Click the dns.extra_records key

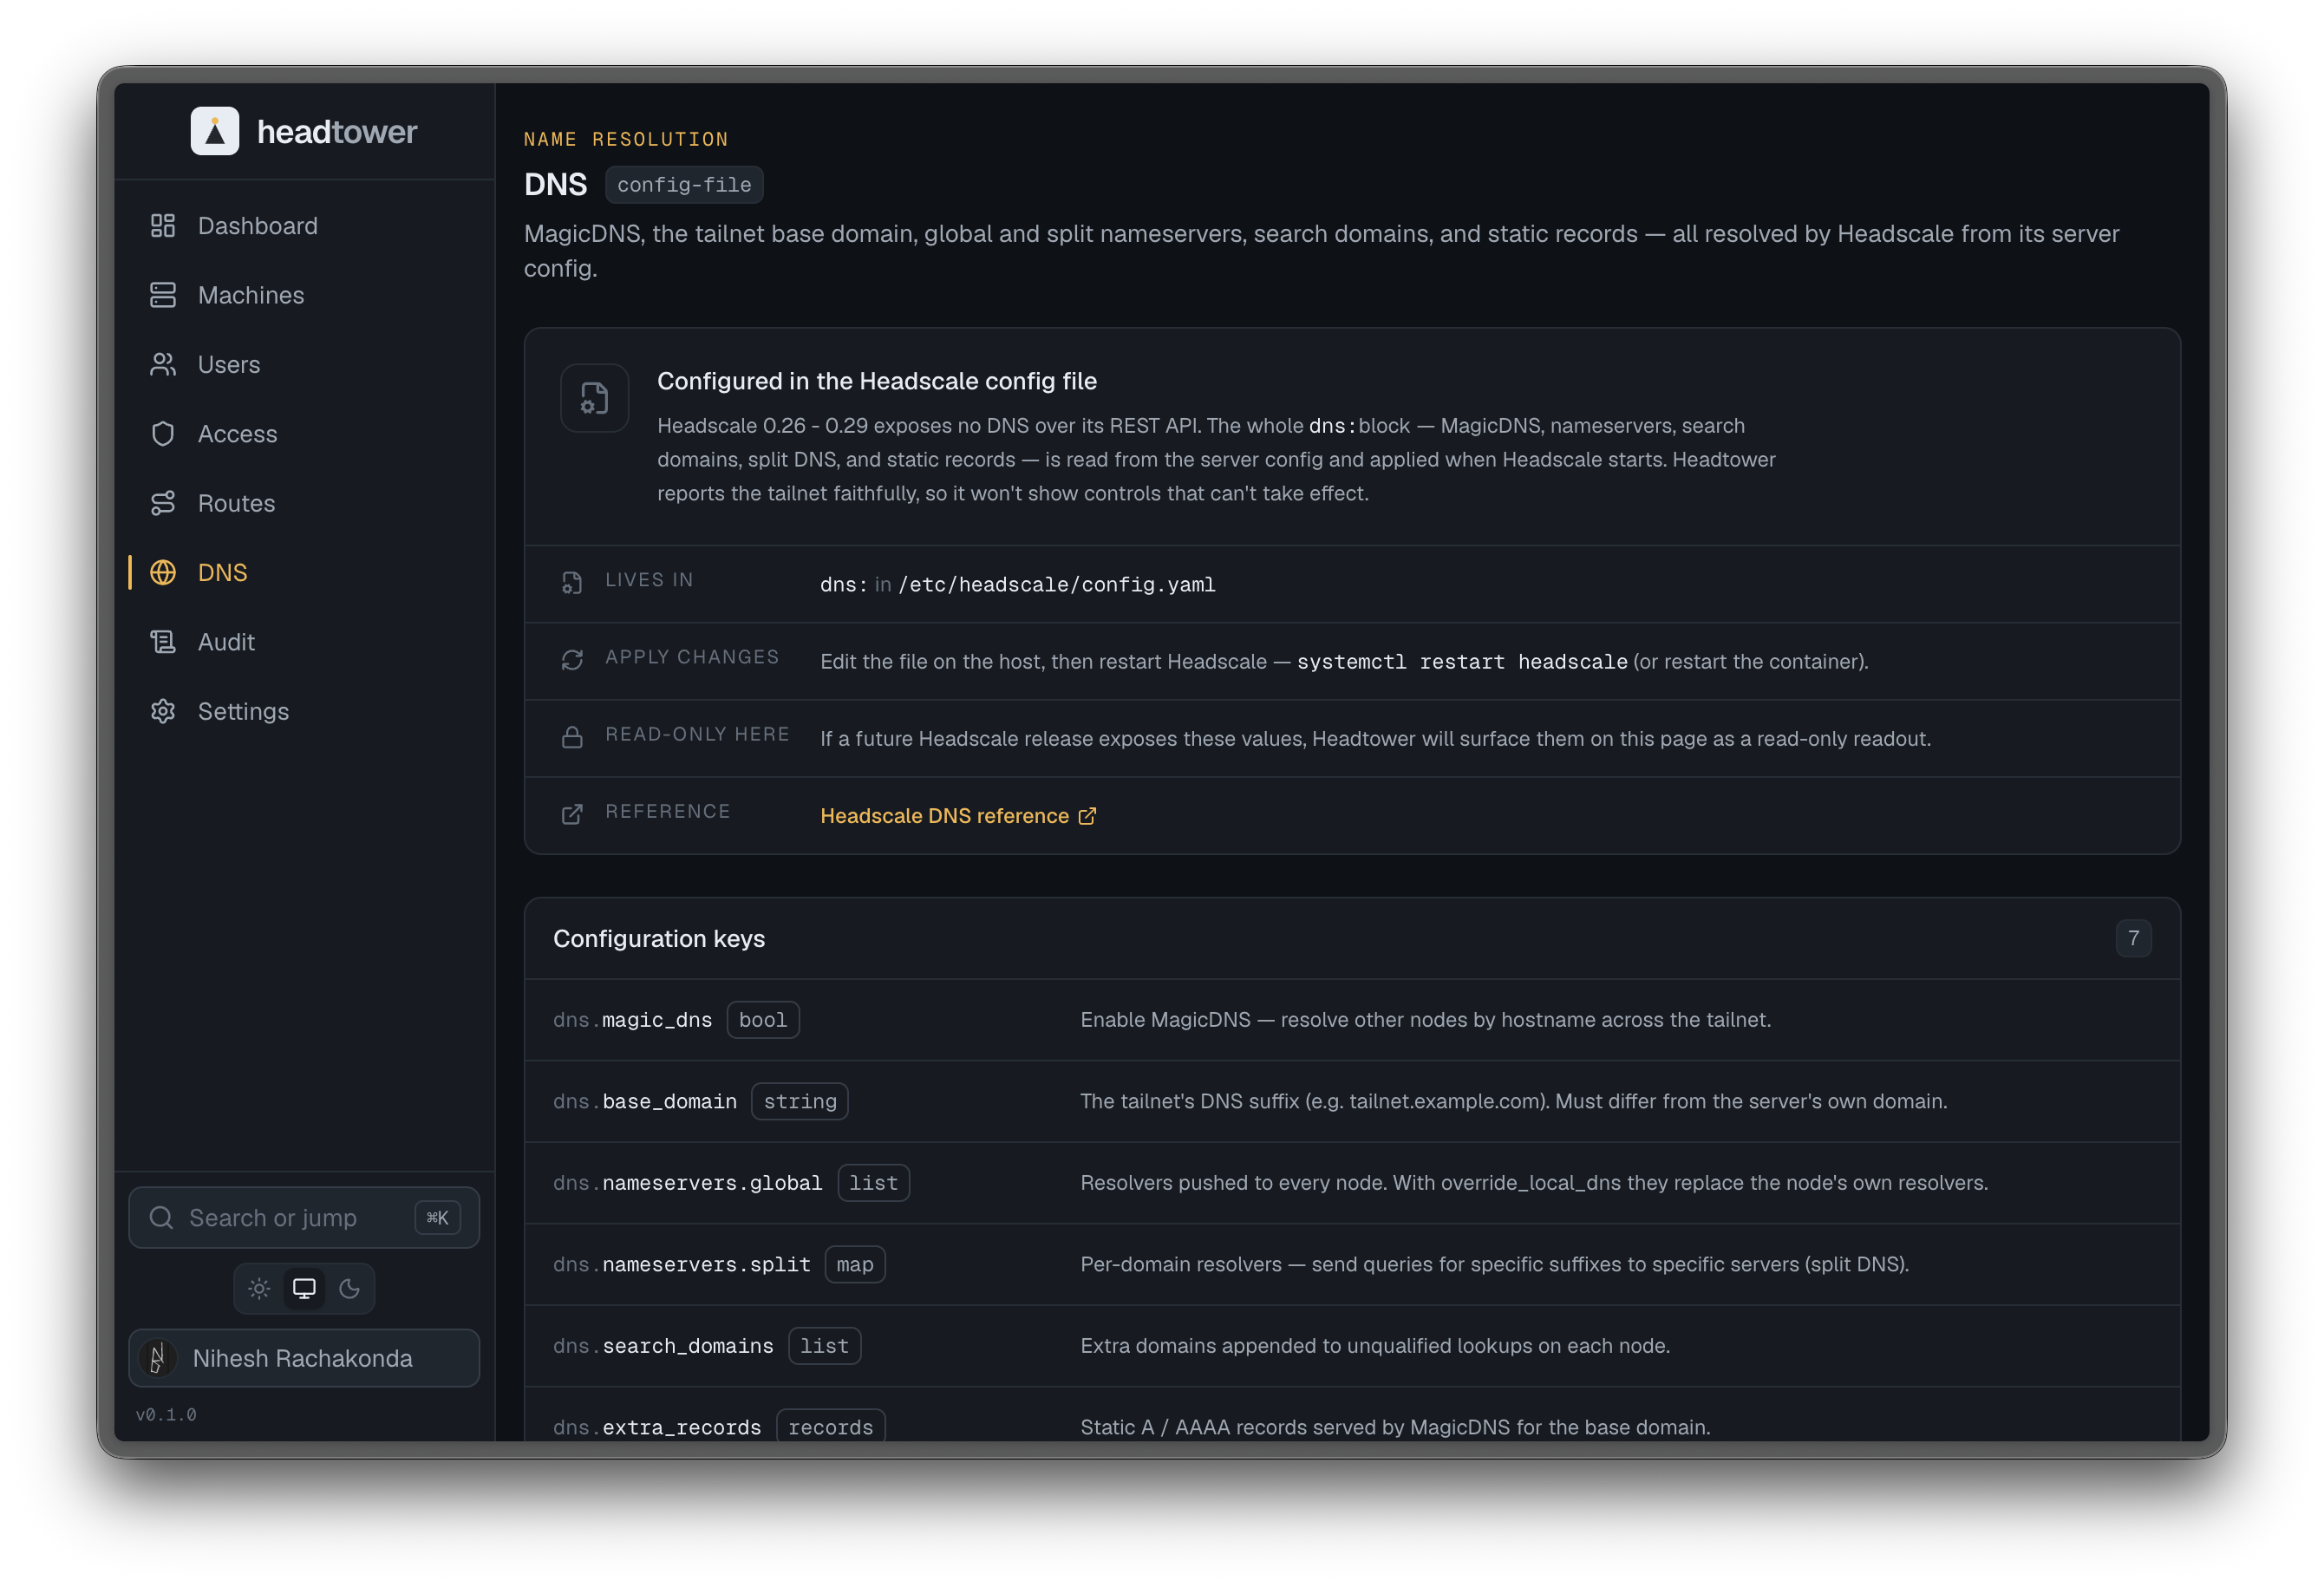[x=657, y=1428]
